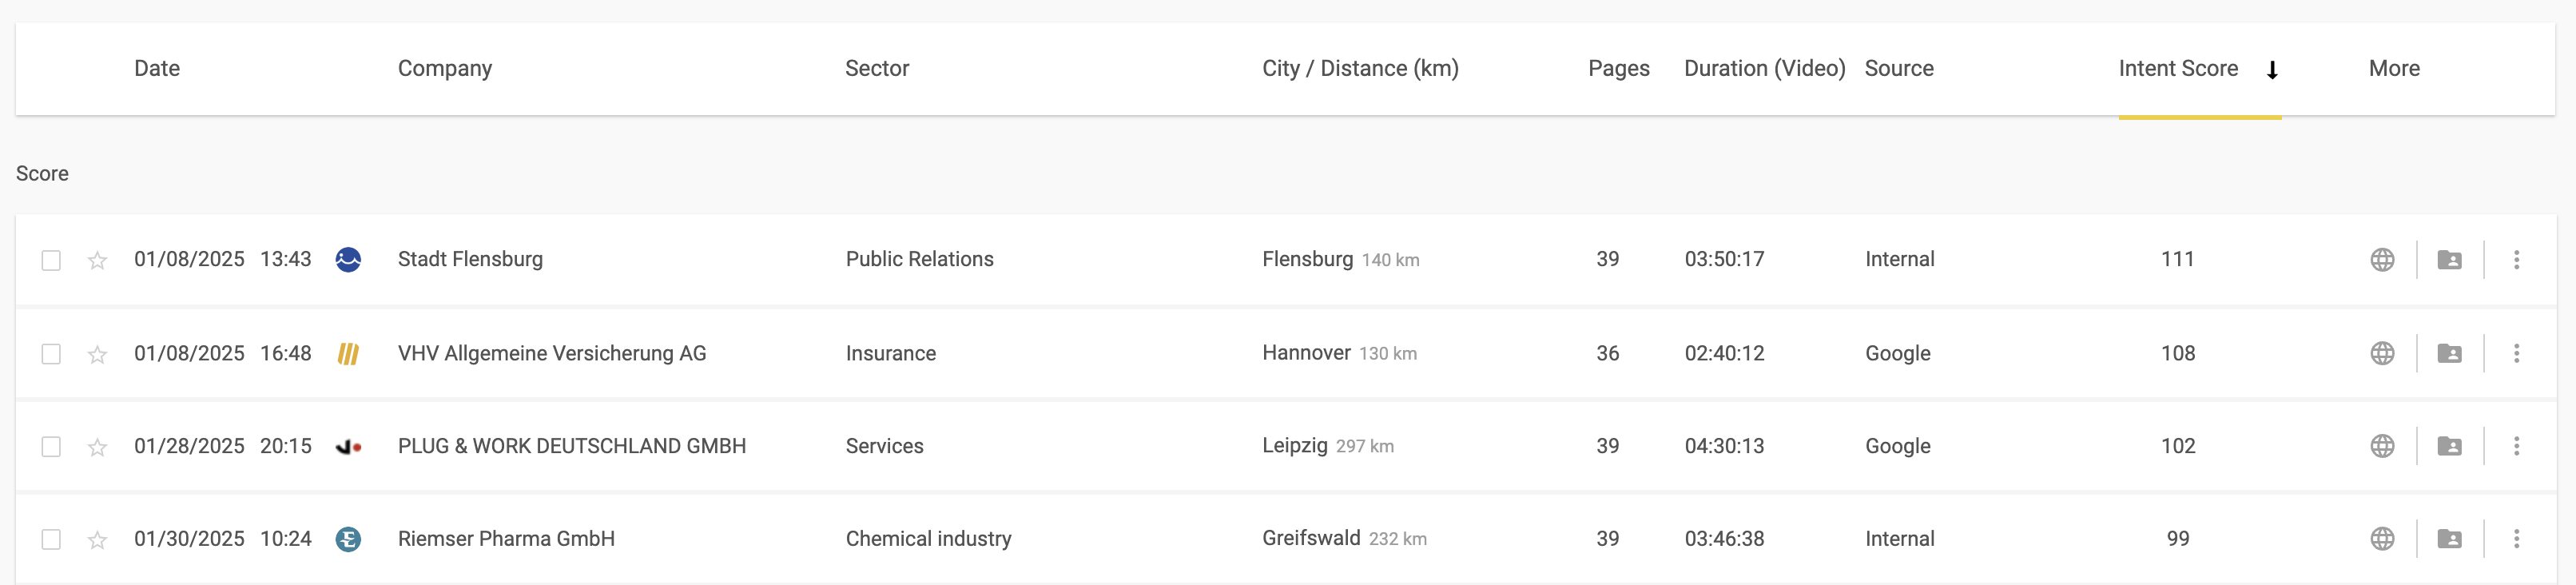Sort table by Date column header
This screenshot has width=2576, height=585.
[x=157, y=69]
